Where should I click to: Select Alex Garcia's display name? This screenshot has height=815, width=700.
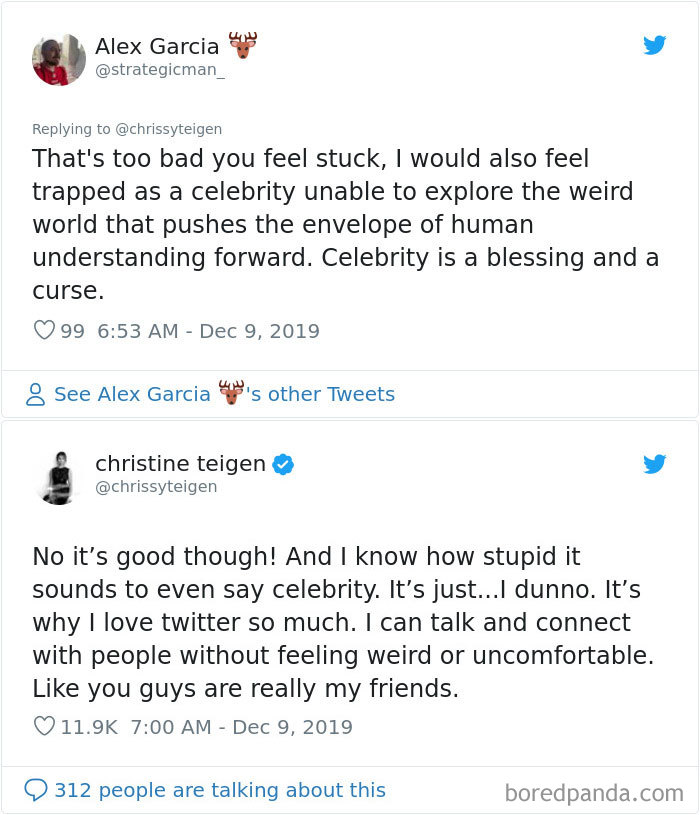pyautogui.click(x=160, y=44)
